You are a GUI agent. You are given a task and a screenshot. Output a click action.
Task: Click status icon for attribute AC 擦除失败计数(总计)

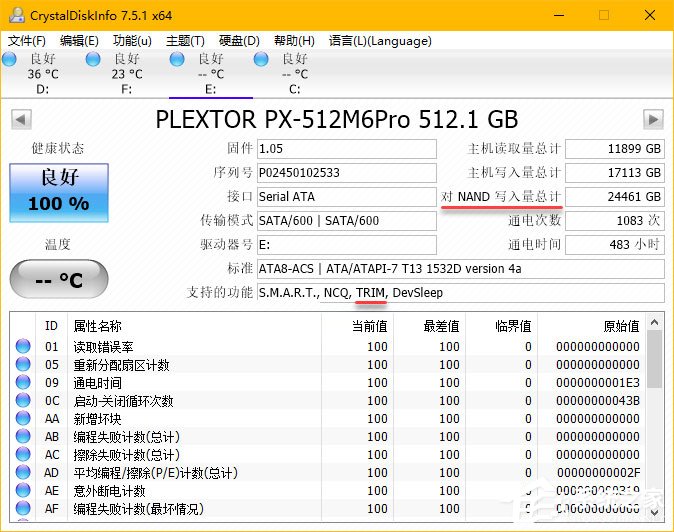[x=23, y=454]
